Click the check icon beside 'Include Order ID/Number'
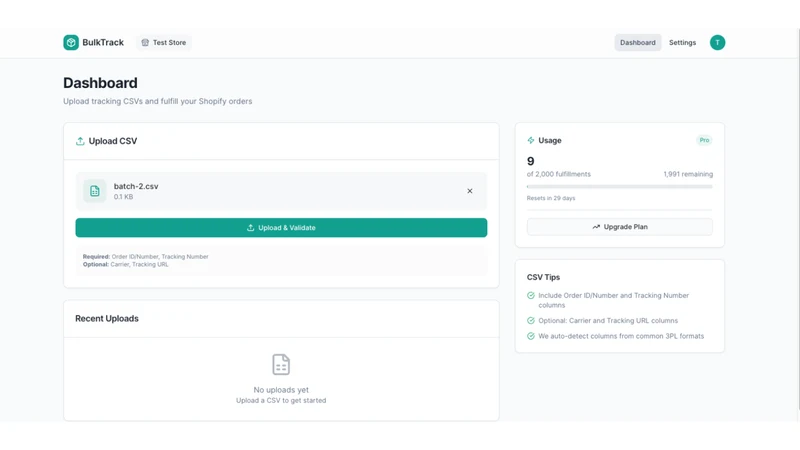 [x=531, y=295]
